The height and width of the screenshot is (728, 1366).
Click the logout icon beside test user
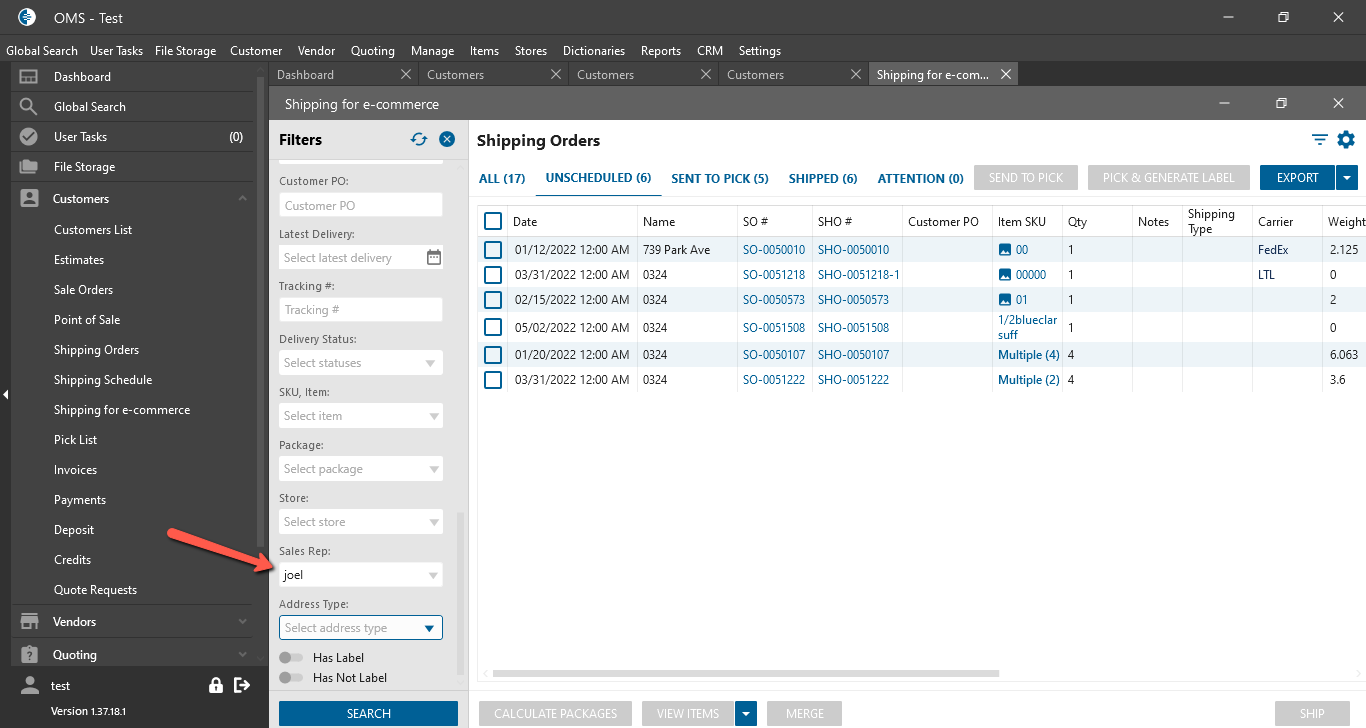pyautogui.click(x=241, y=685)
